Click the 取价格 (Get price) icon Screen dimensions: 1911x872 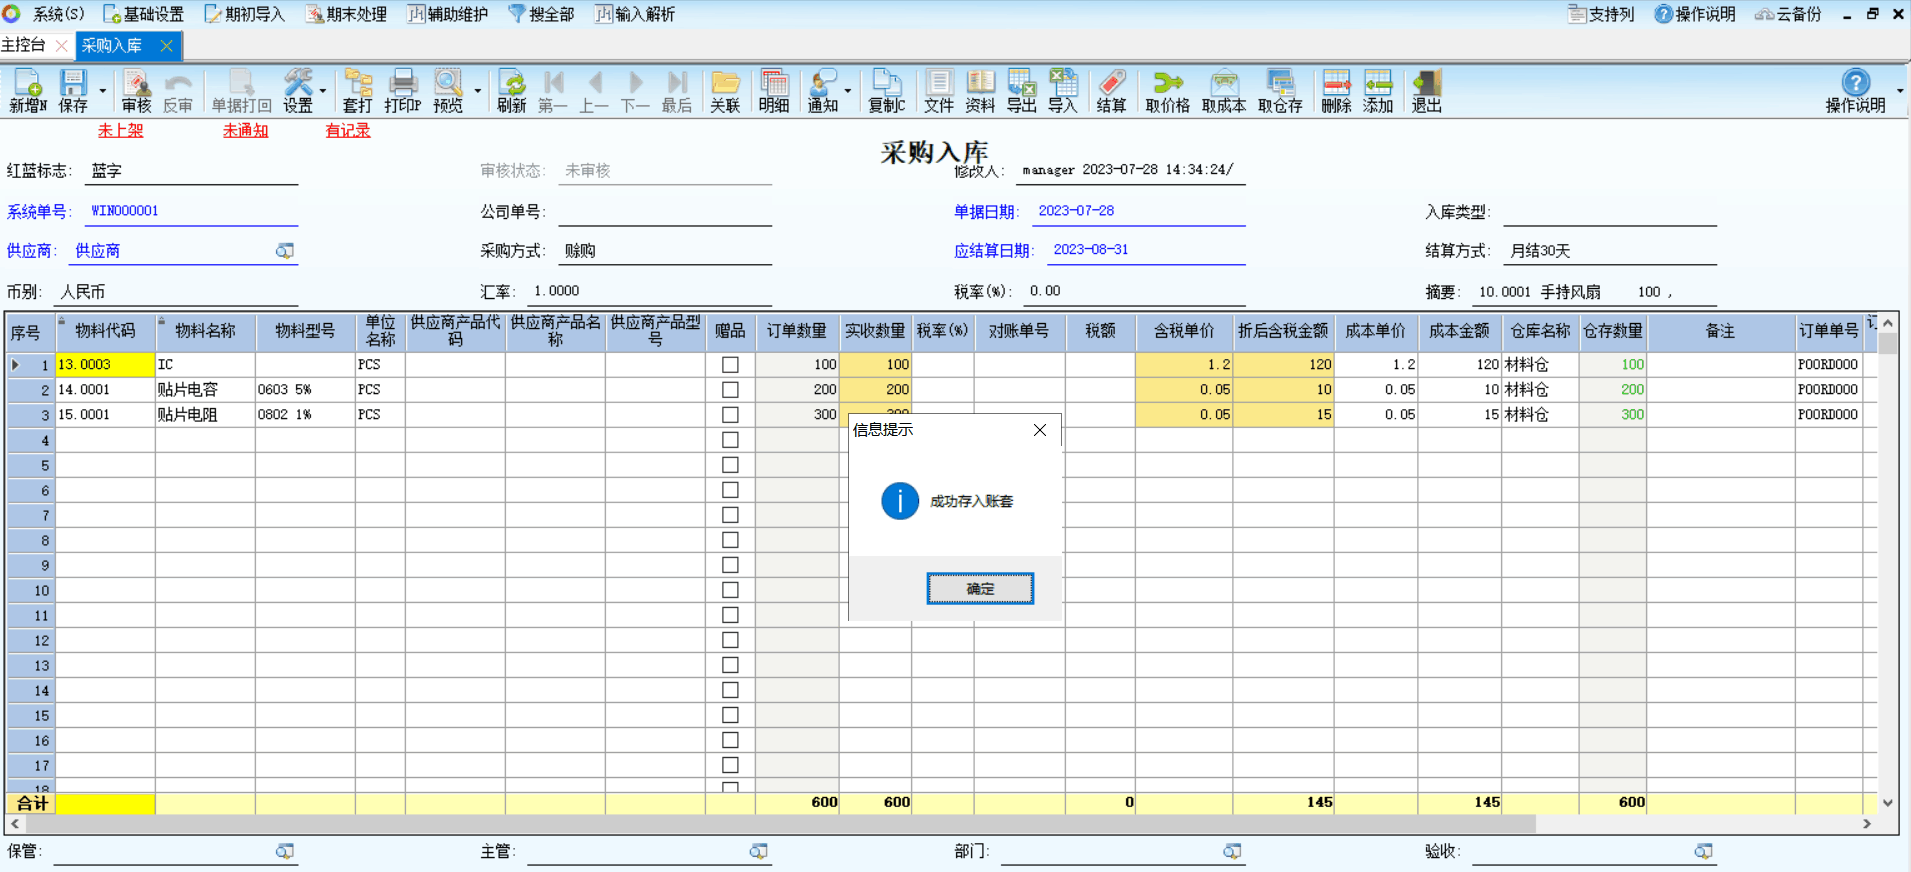(x=1167, y=91)
